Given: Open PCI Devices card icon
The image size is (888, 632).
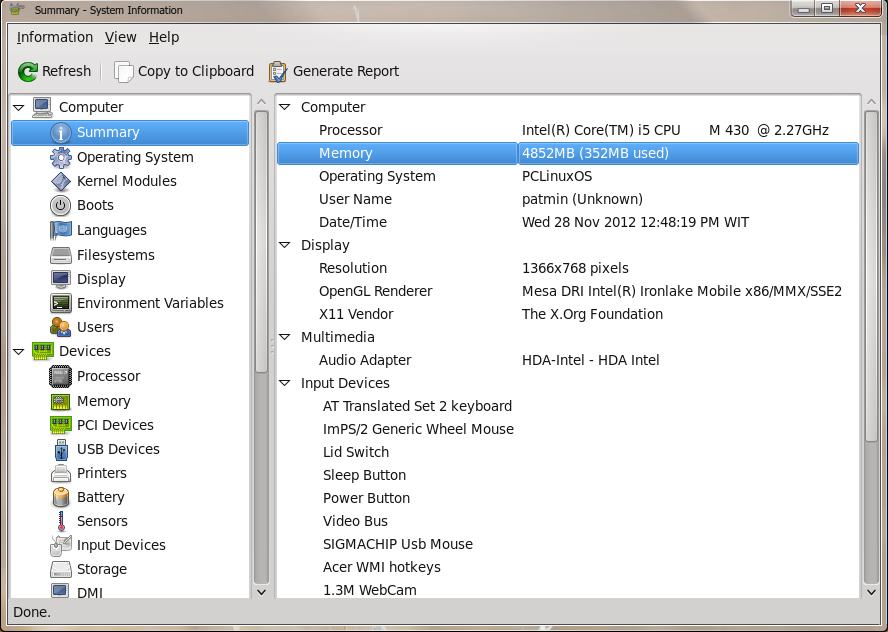Looking at the screenshot, I should (61, 425).
